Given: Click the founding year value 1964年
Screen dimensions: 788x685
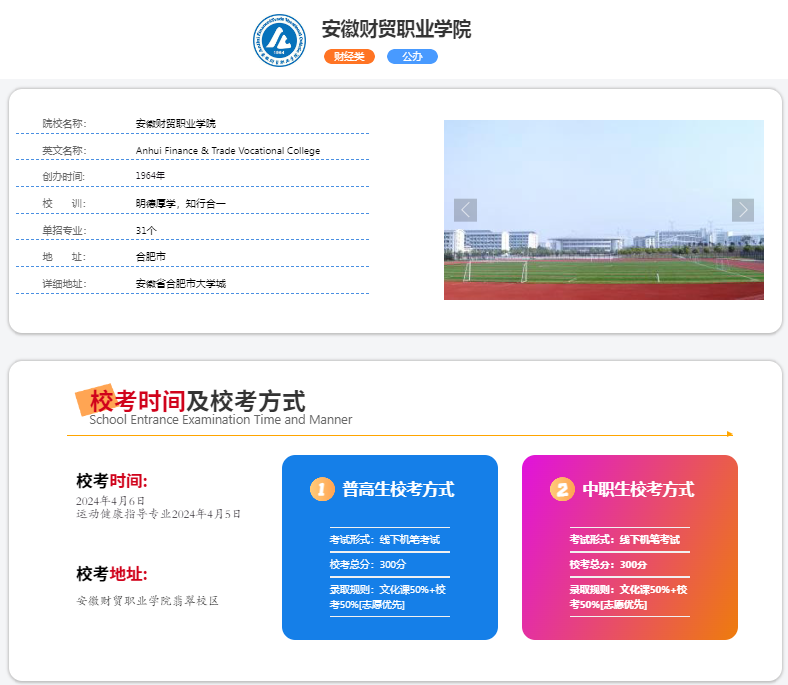Looking at the screenshot, I should 150,175.
